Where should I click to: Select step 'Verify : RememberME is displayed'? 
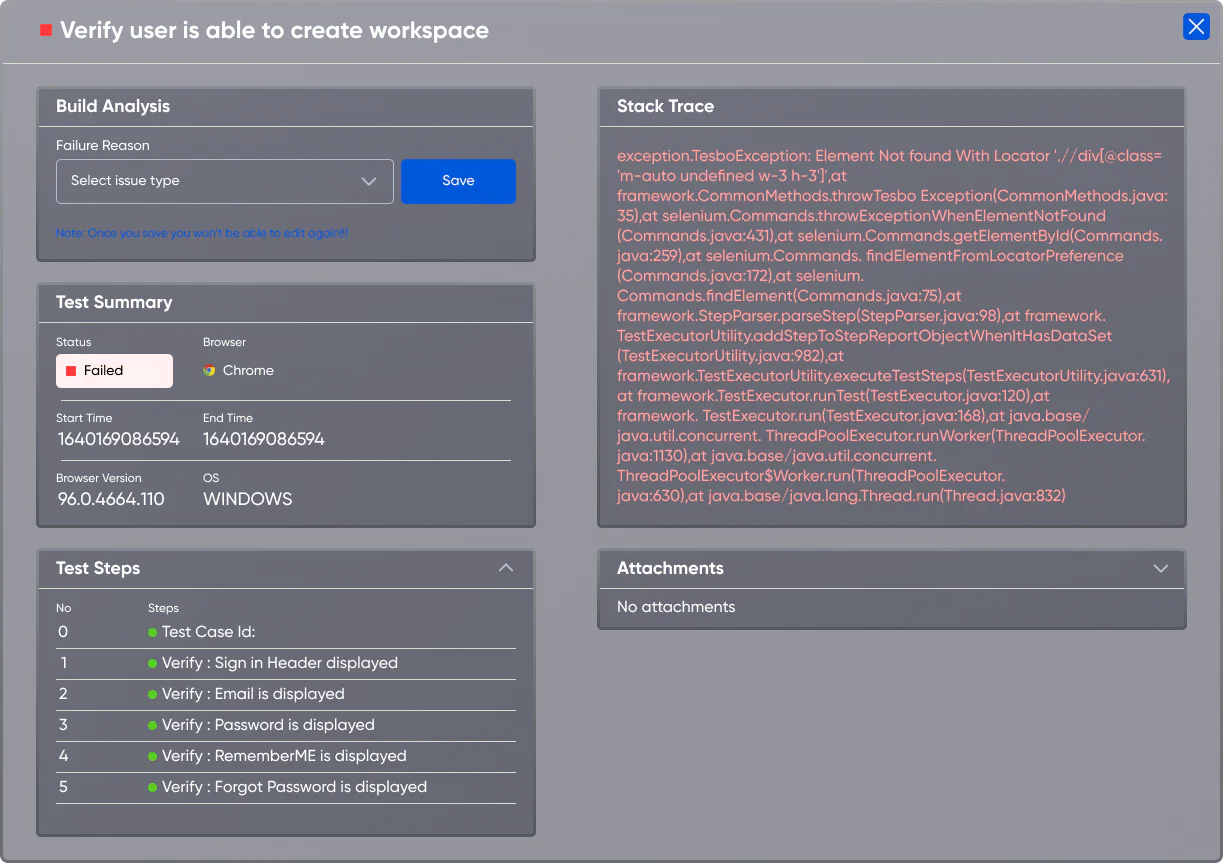[x=286, y=756]
